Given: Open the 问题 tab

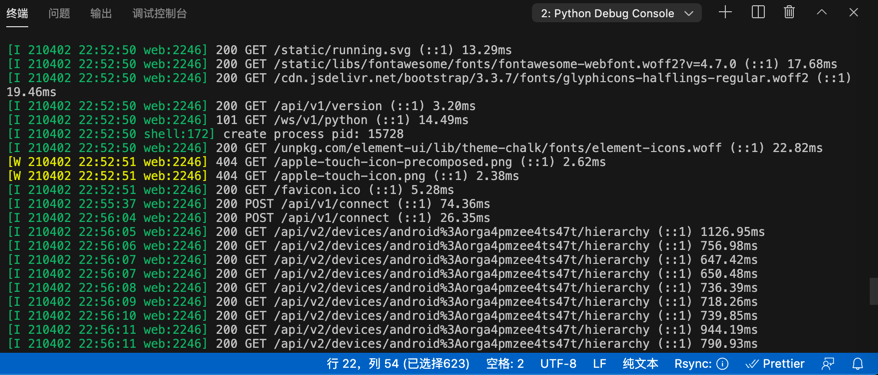Looking at the screenshot, I should point(59,14).
